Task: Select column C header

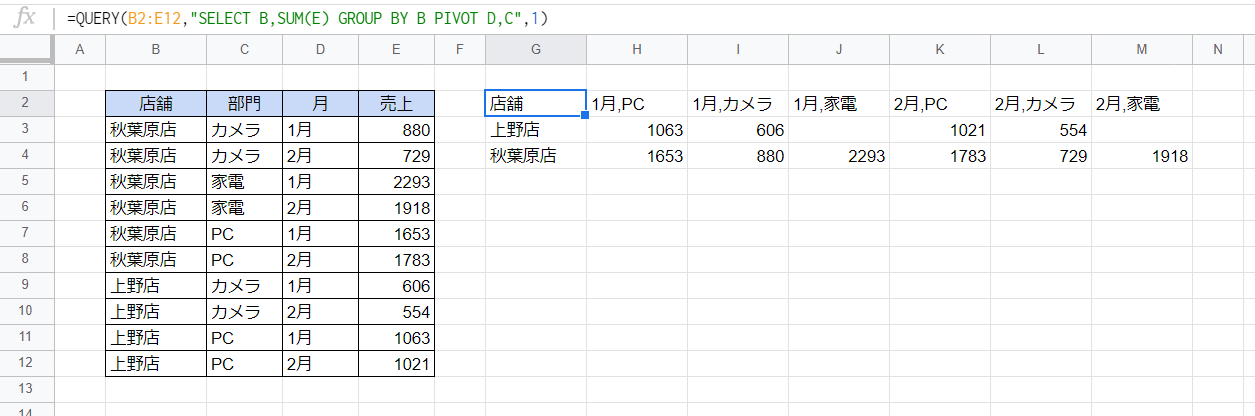Action: tap(245, 50)
